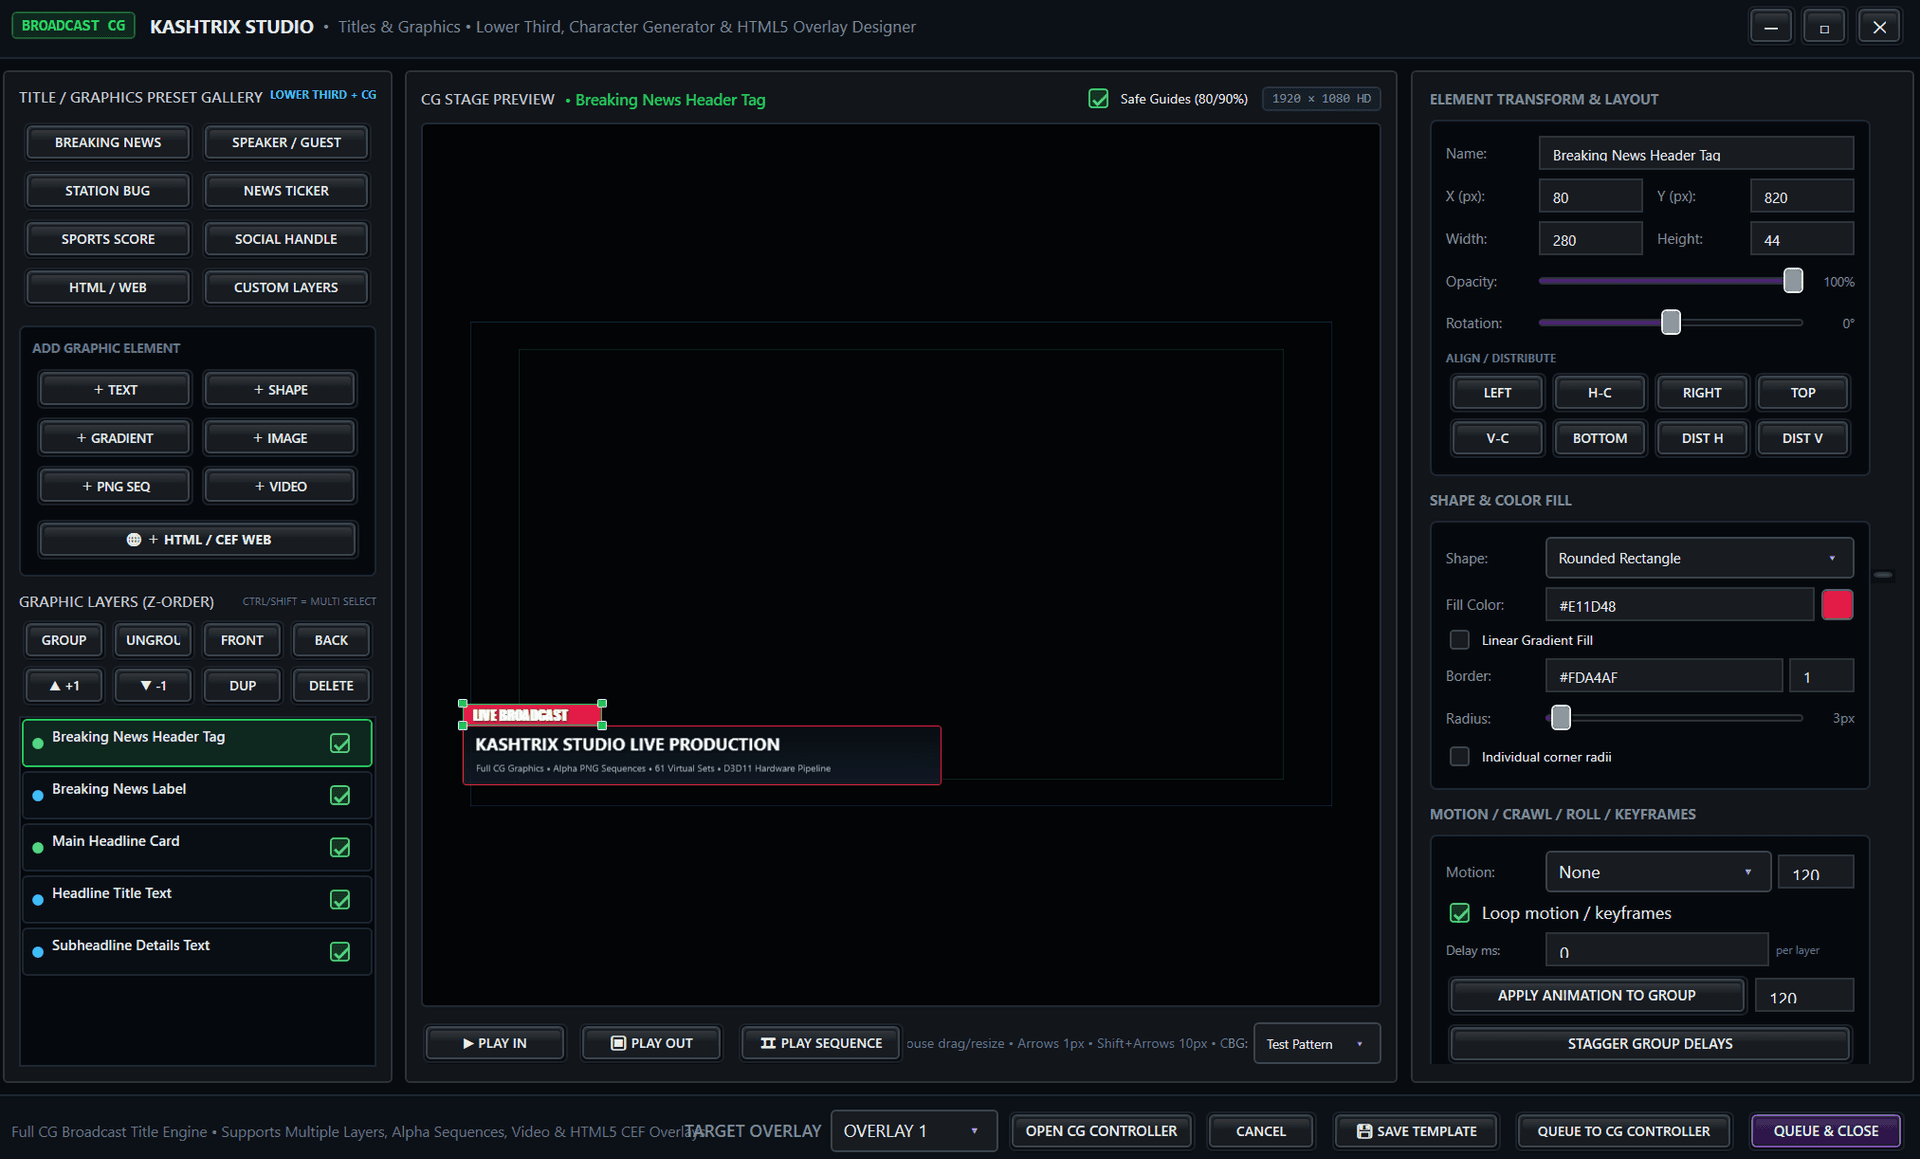Hide the Breaking News Label layer

pos(340,795)
